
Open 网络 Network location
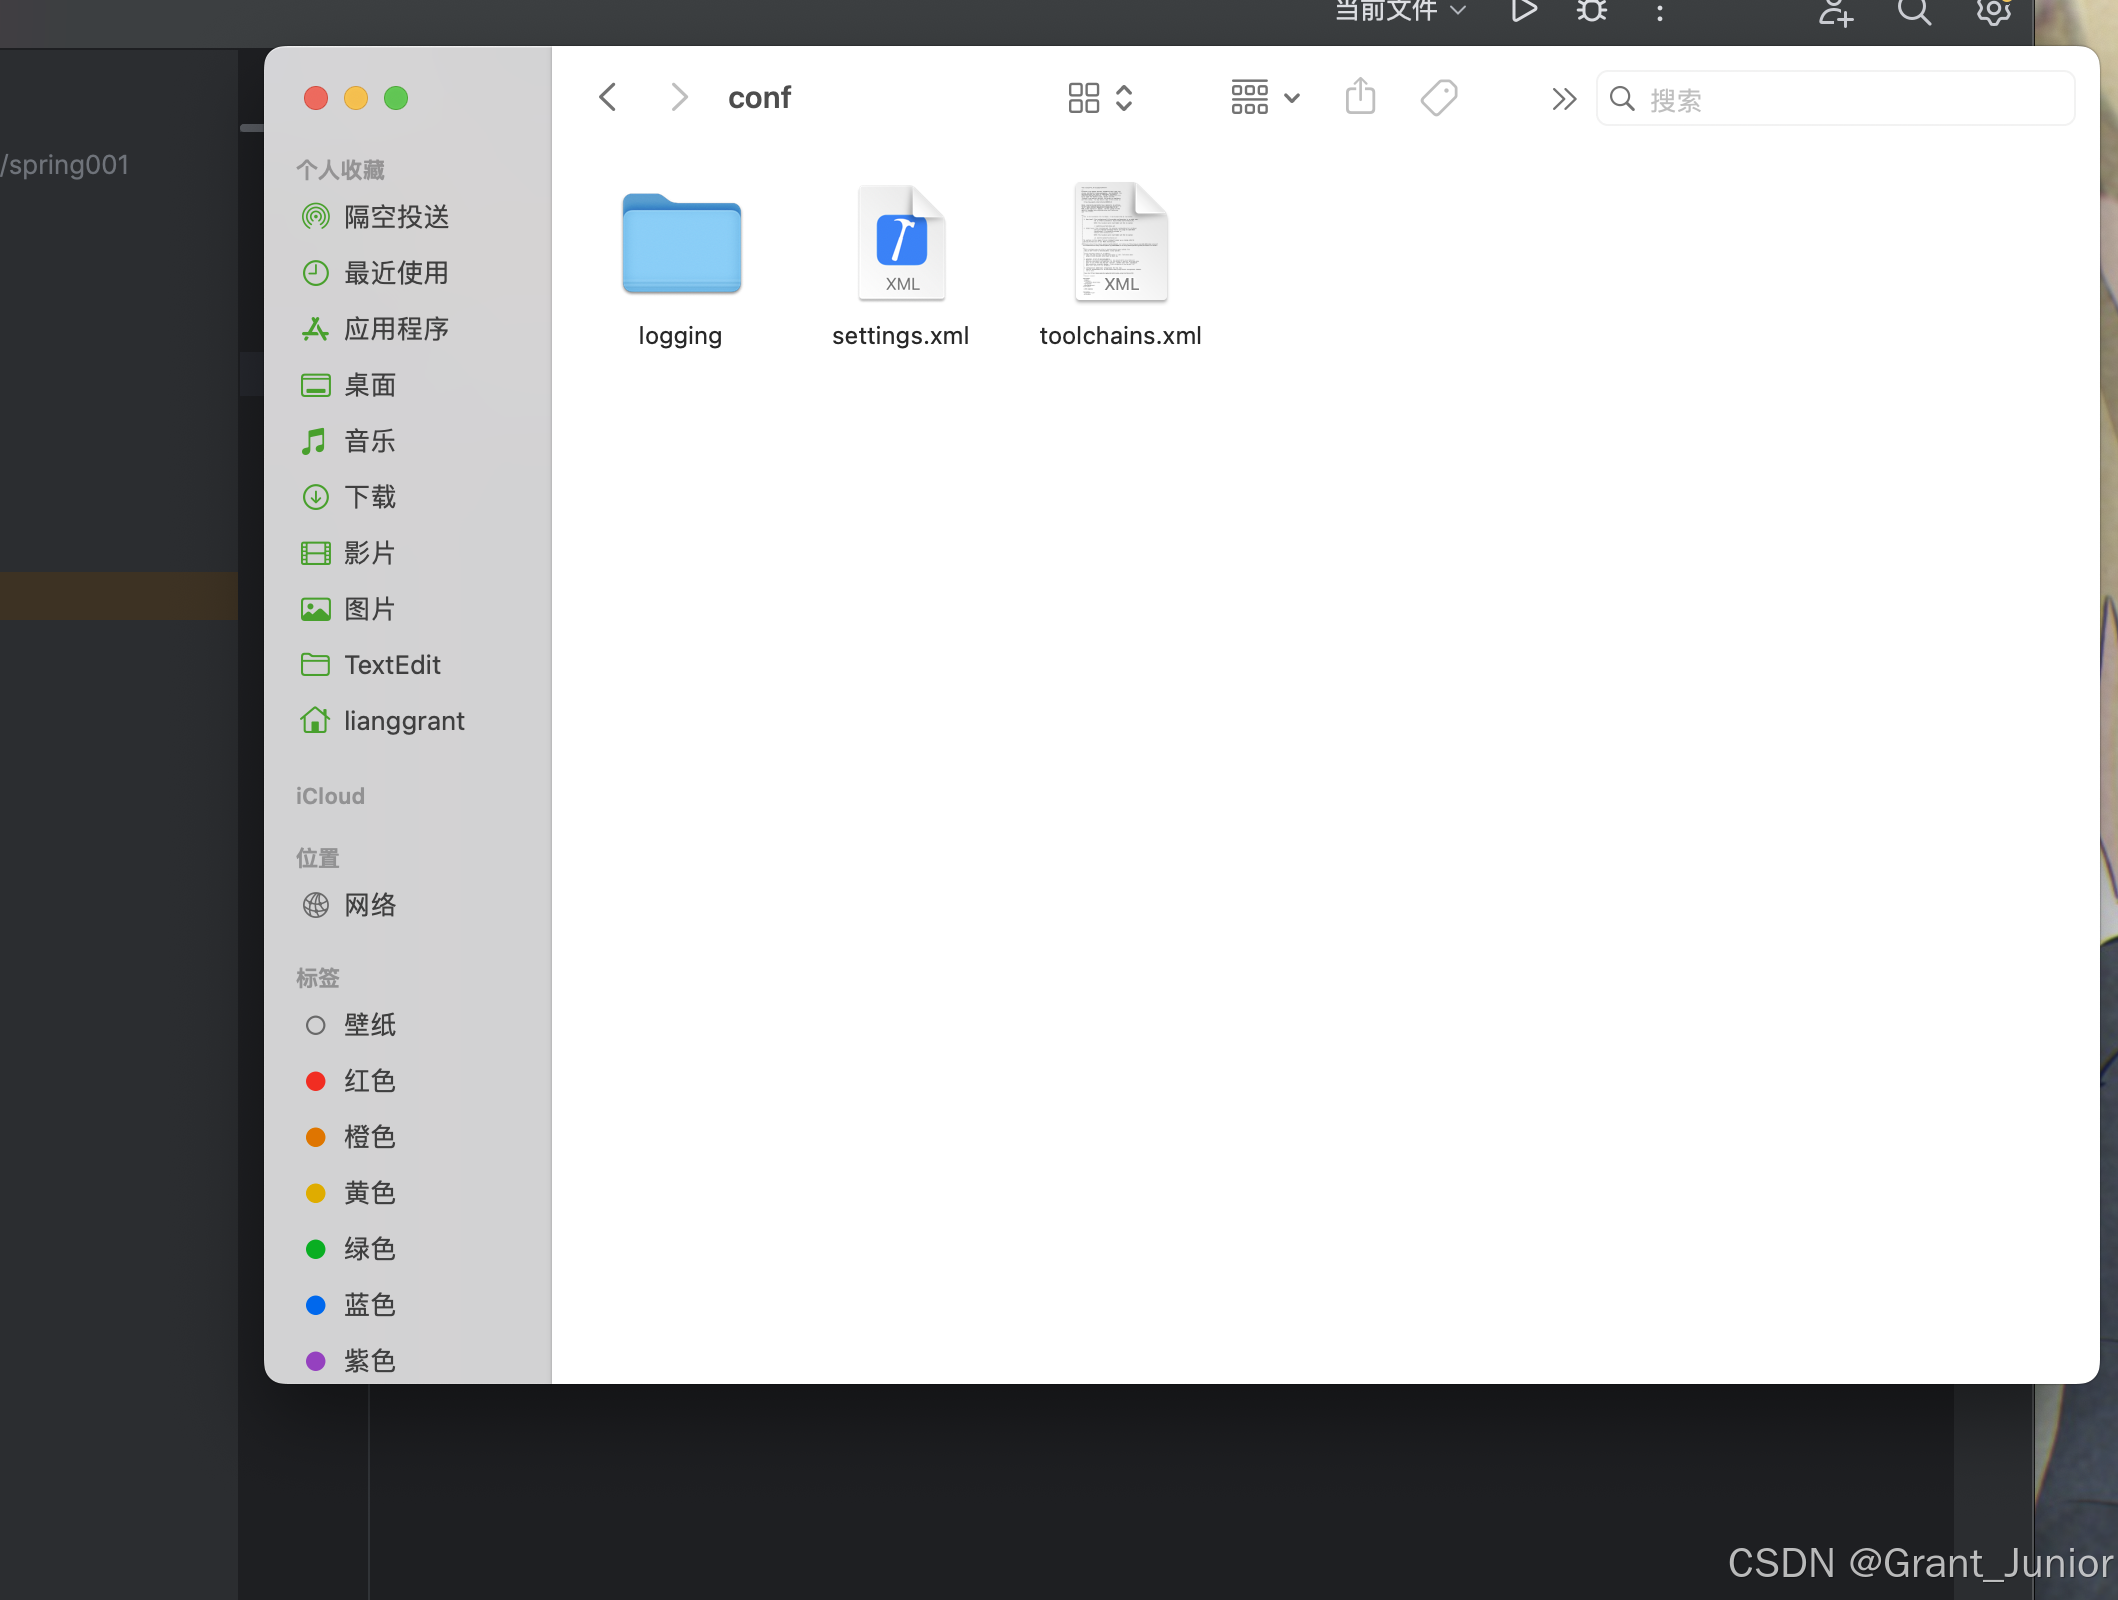(x=370, y=905)
